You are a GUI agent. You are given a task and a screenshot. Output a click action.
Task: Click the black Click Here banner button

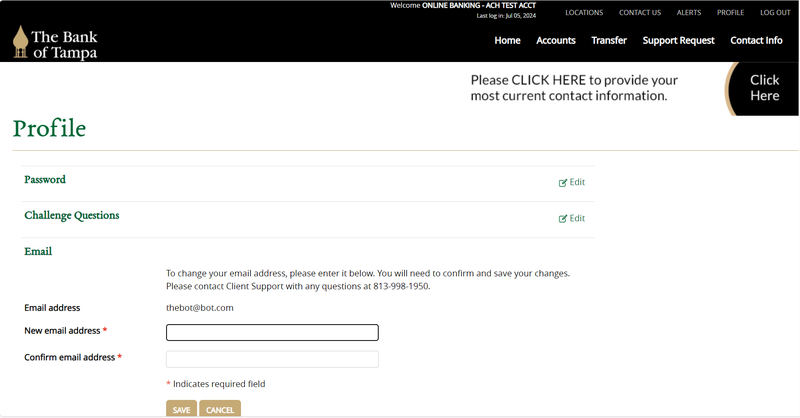tap(764, 88)
